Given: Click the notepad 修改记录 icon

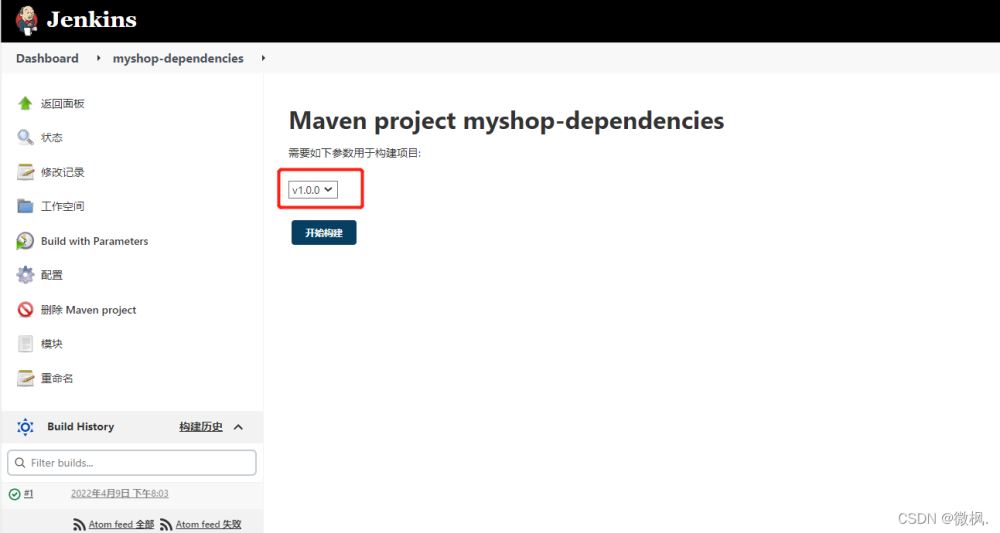Looking at the screenshot, I should click(25, 172).
